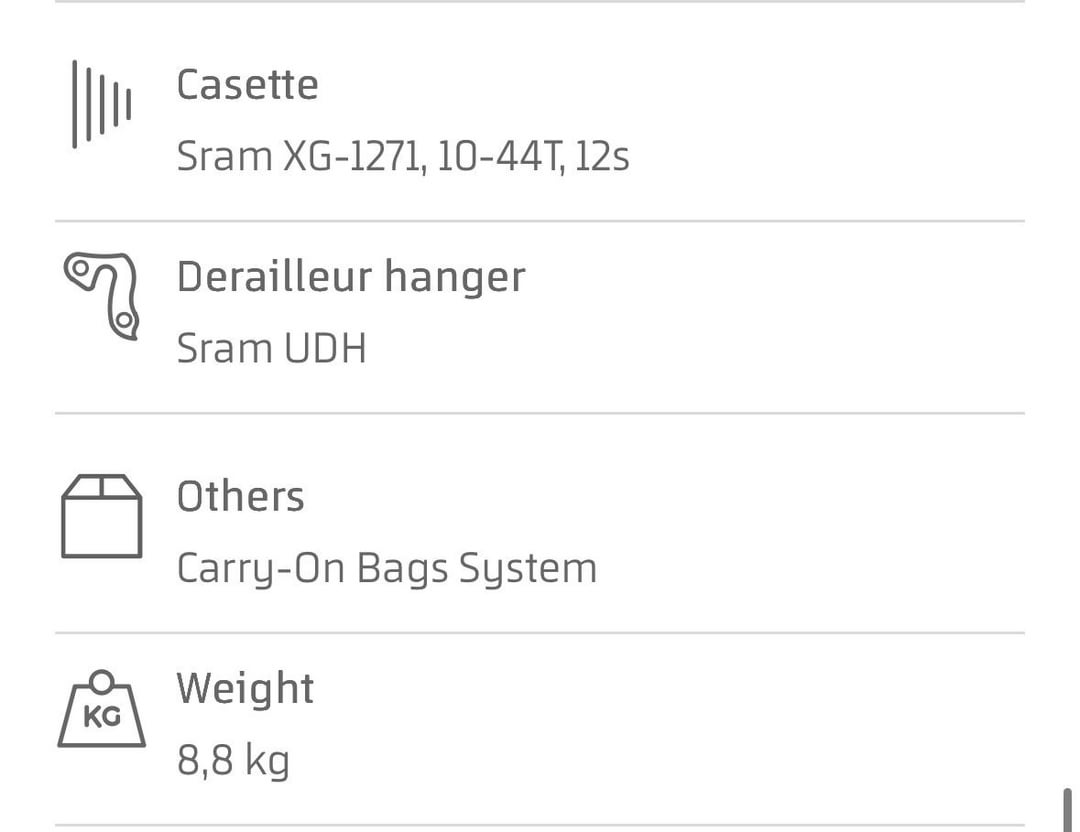This screenshot has width=1080, height=832.
Task: Click the word System in Others row
Action: click(528, 570)
